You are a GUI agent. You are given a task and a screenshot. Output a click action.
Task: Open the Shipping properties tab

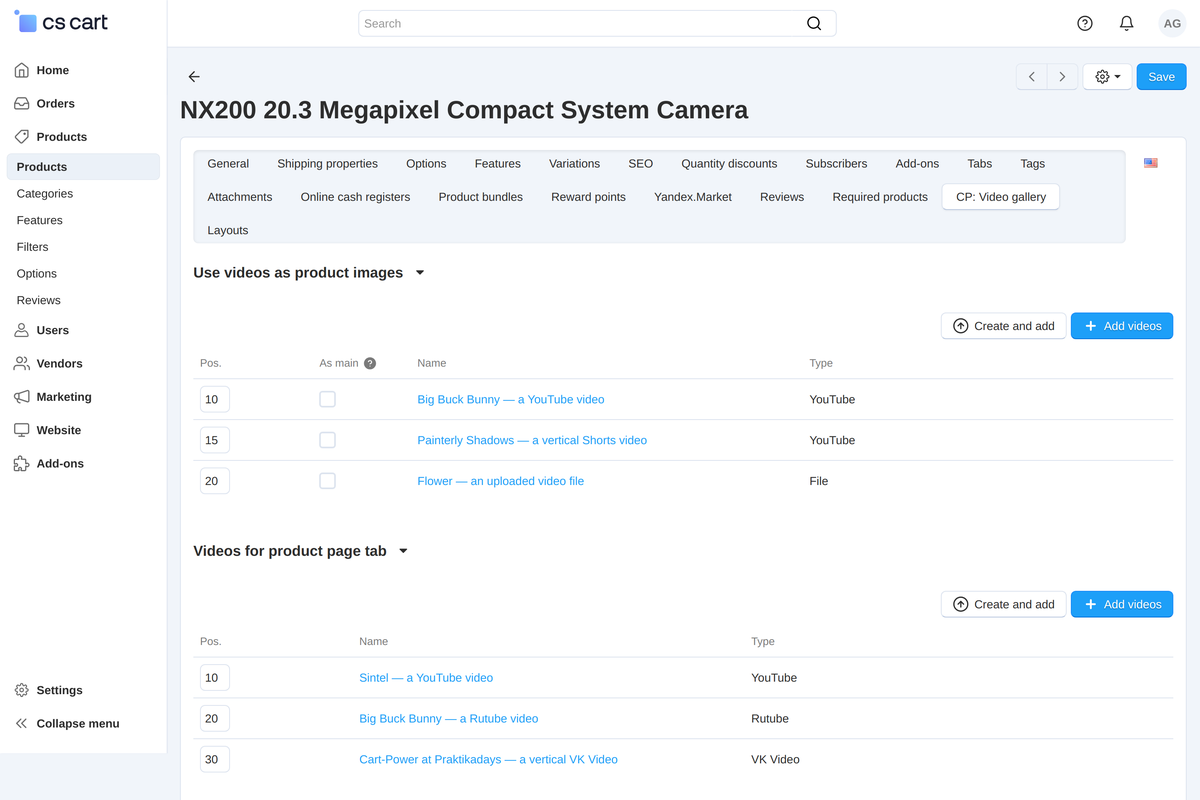coord(328,164)
